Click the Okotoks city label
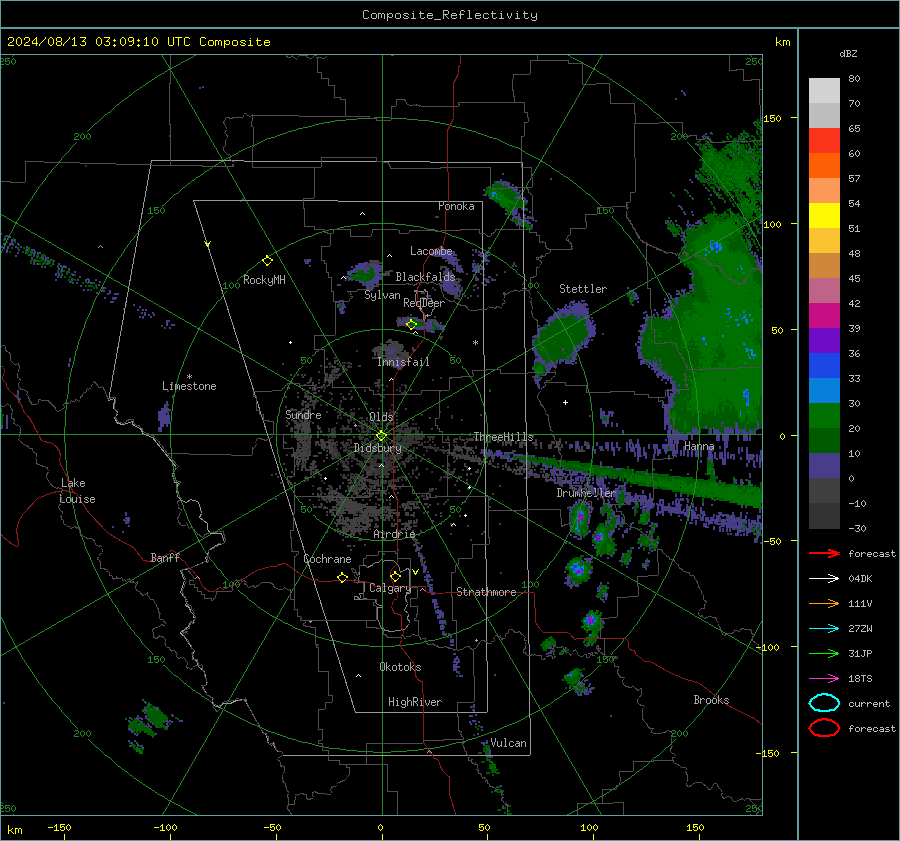 tap(400, 667)
